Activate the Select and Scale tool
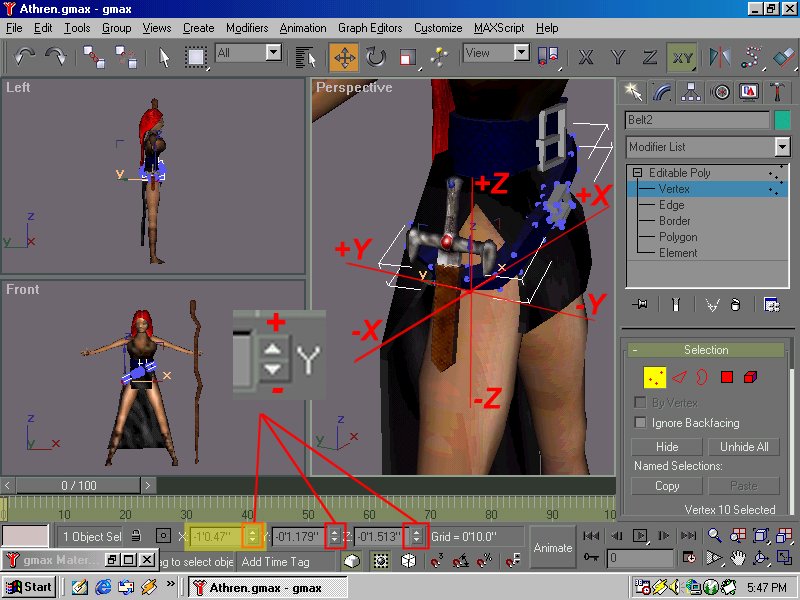Image resolution: width=800 pixels, height=600 pixels. click(x=408, y=57)
